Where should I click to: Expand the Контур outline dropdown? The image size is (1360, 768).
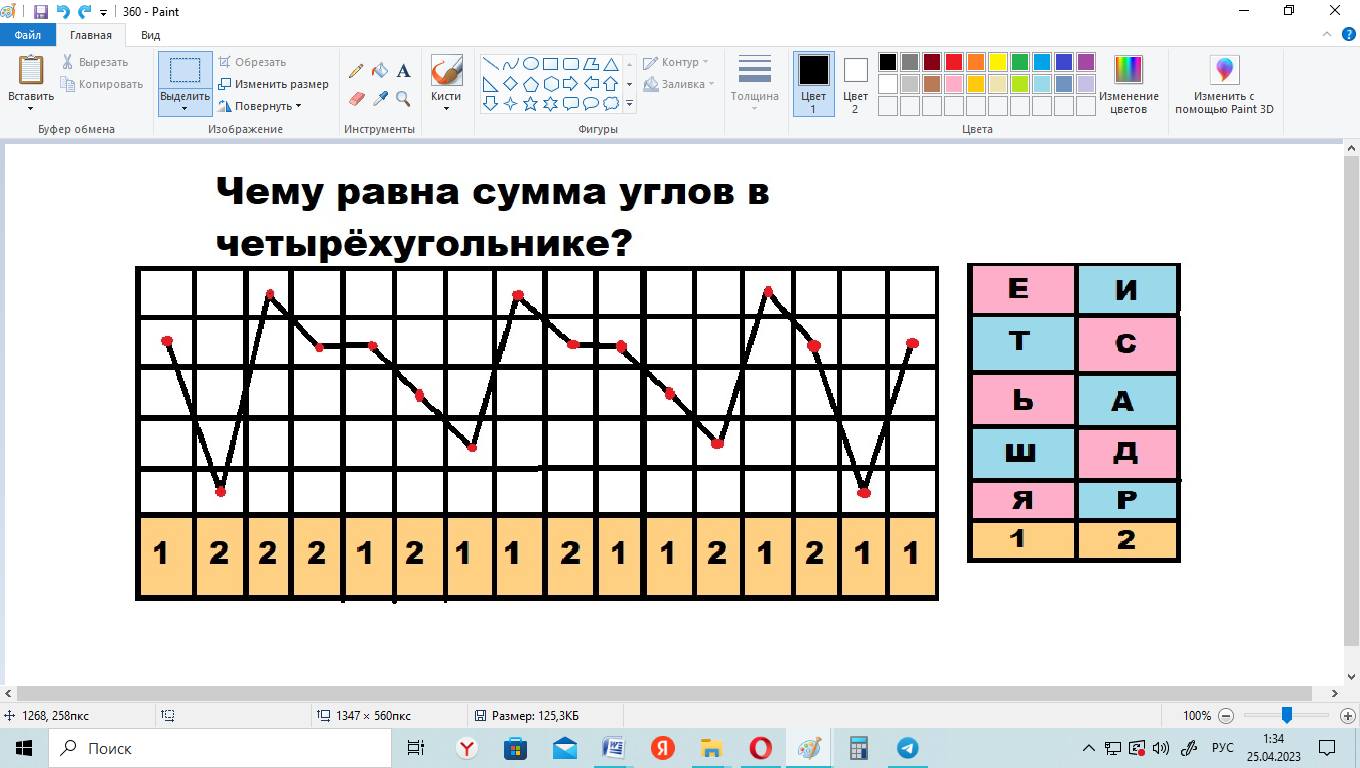pos(677,62)
